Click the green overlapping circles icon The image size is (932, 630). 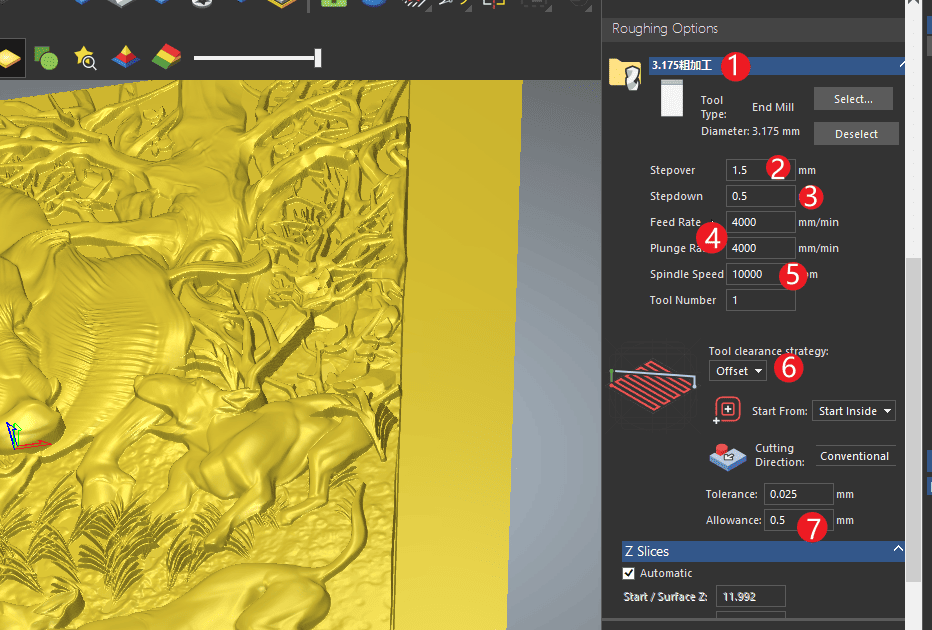point(46,58)
